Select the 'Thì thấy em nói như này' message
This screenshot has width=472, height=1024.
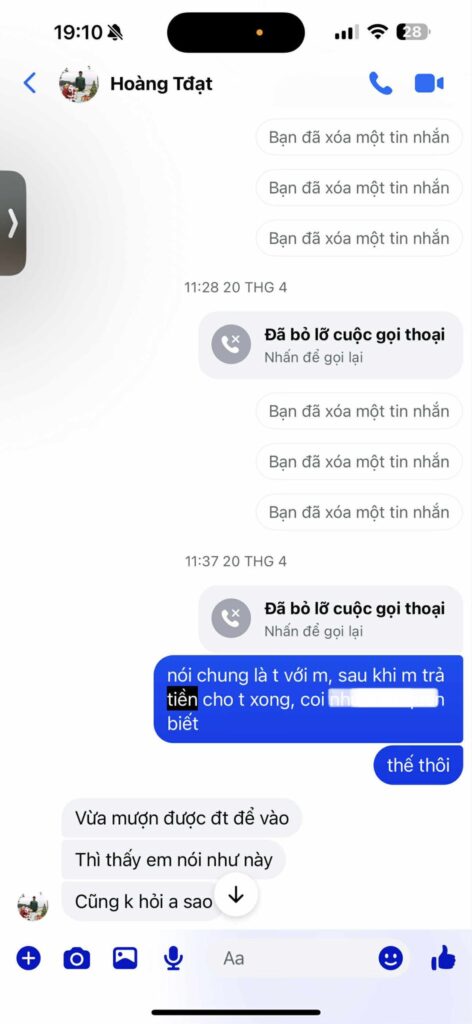(x=174, y=859)
